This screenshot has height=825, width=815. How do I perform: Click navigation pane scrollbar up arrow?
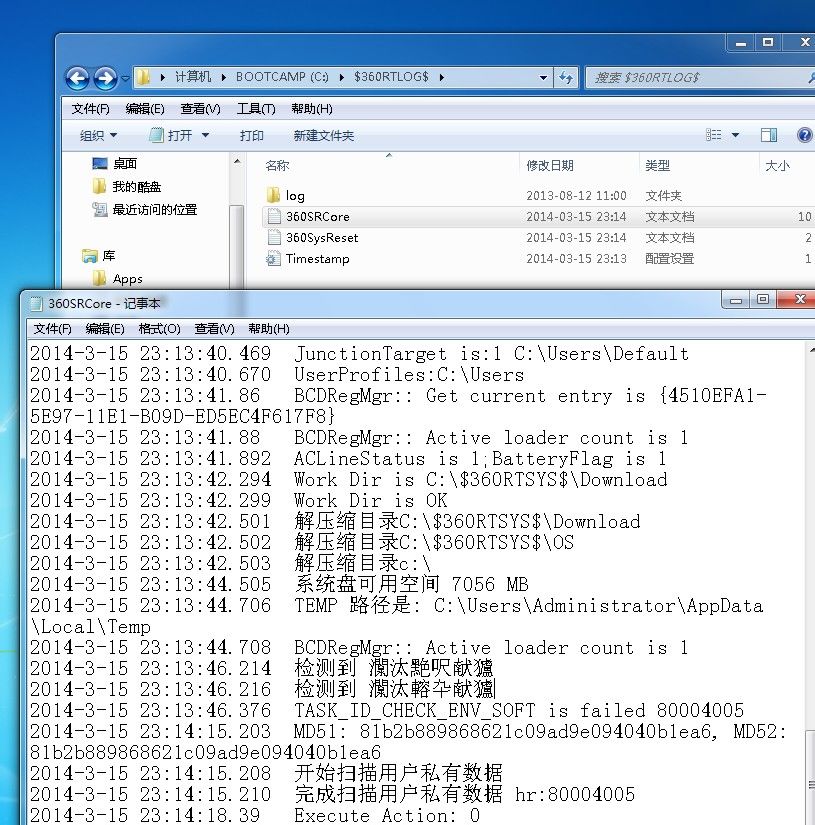[237, 162]
